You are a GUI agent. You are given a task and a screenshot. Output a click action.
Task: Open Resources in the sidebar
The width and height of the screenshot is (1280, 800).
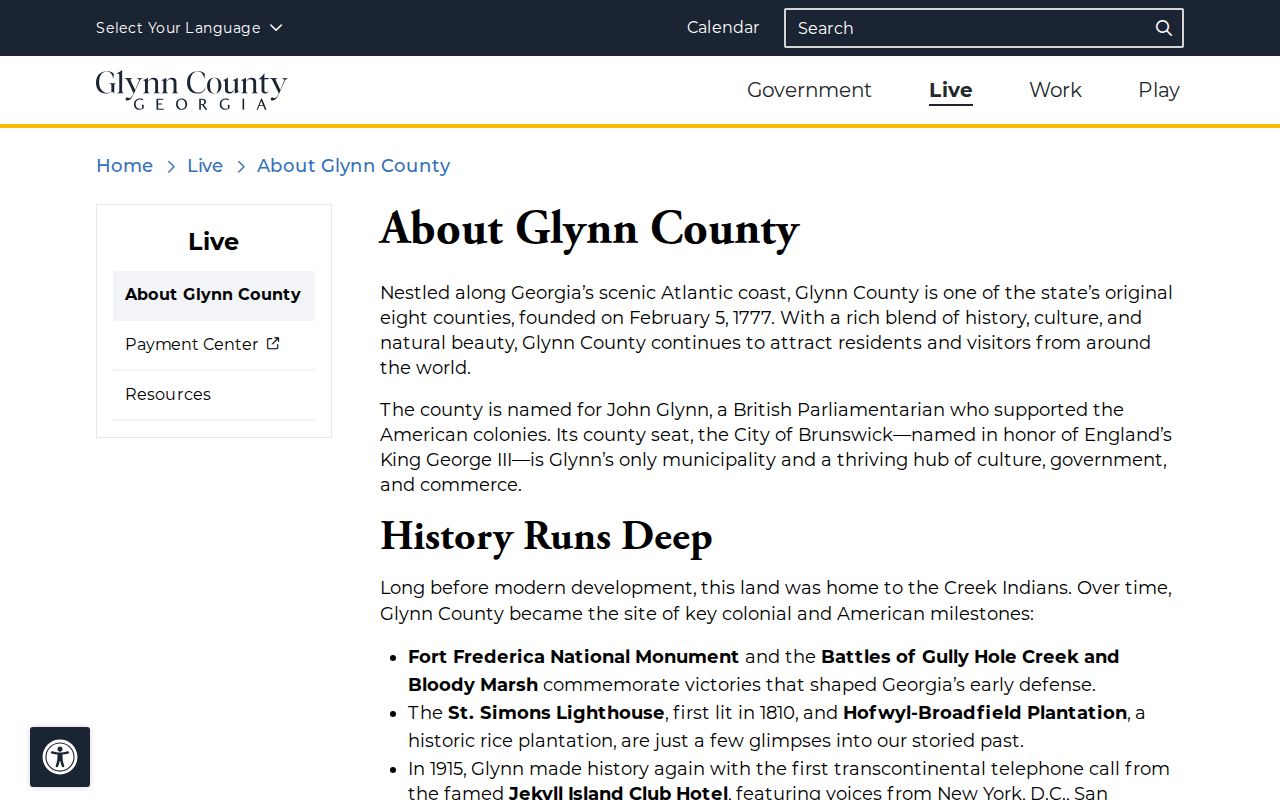click(214, 395)
